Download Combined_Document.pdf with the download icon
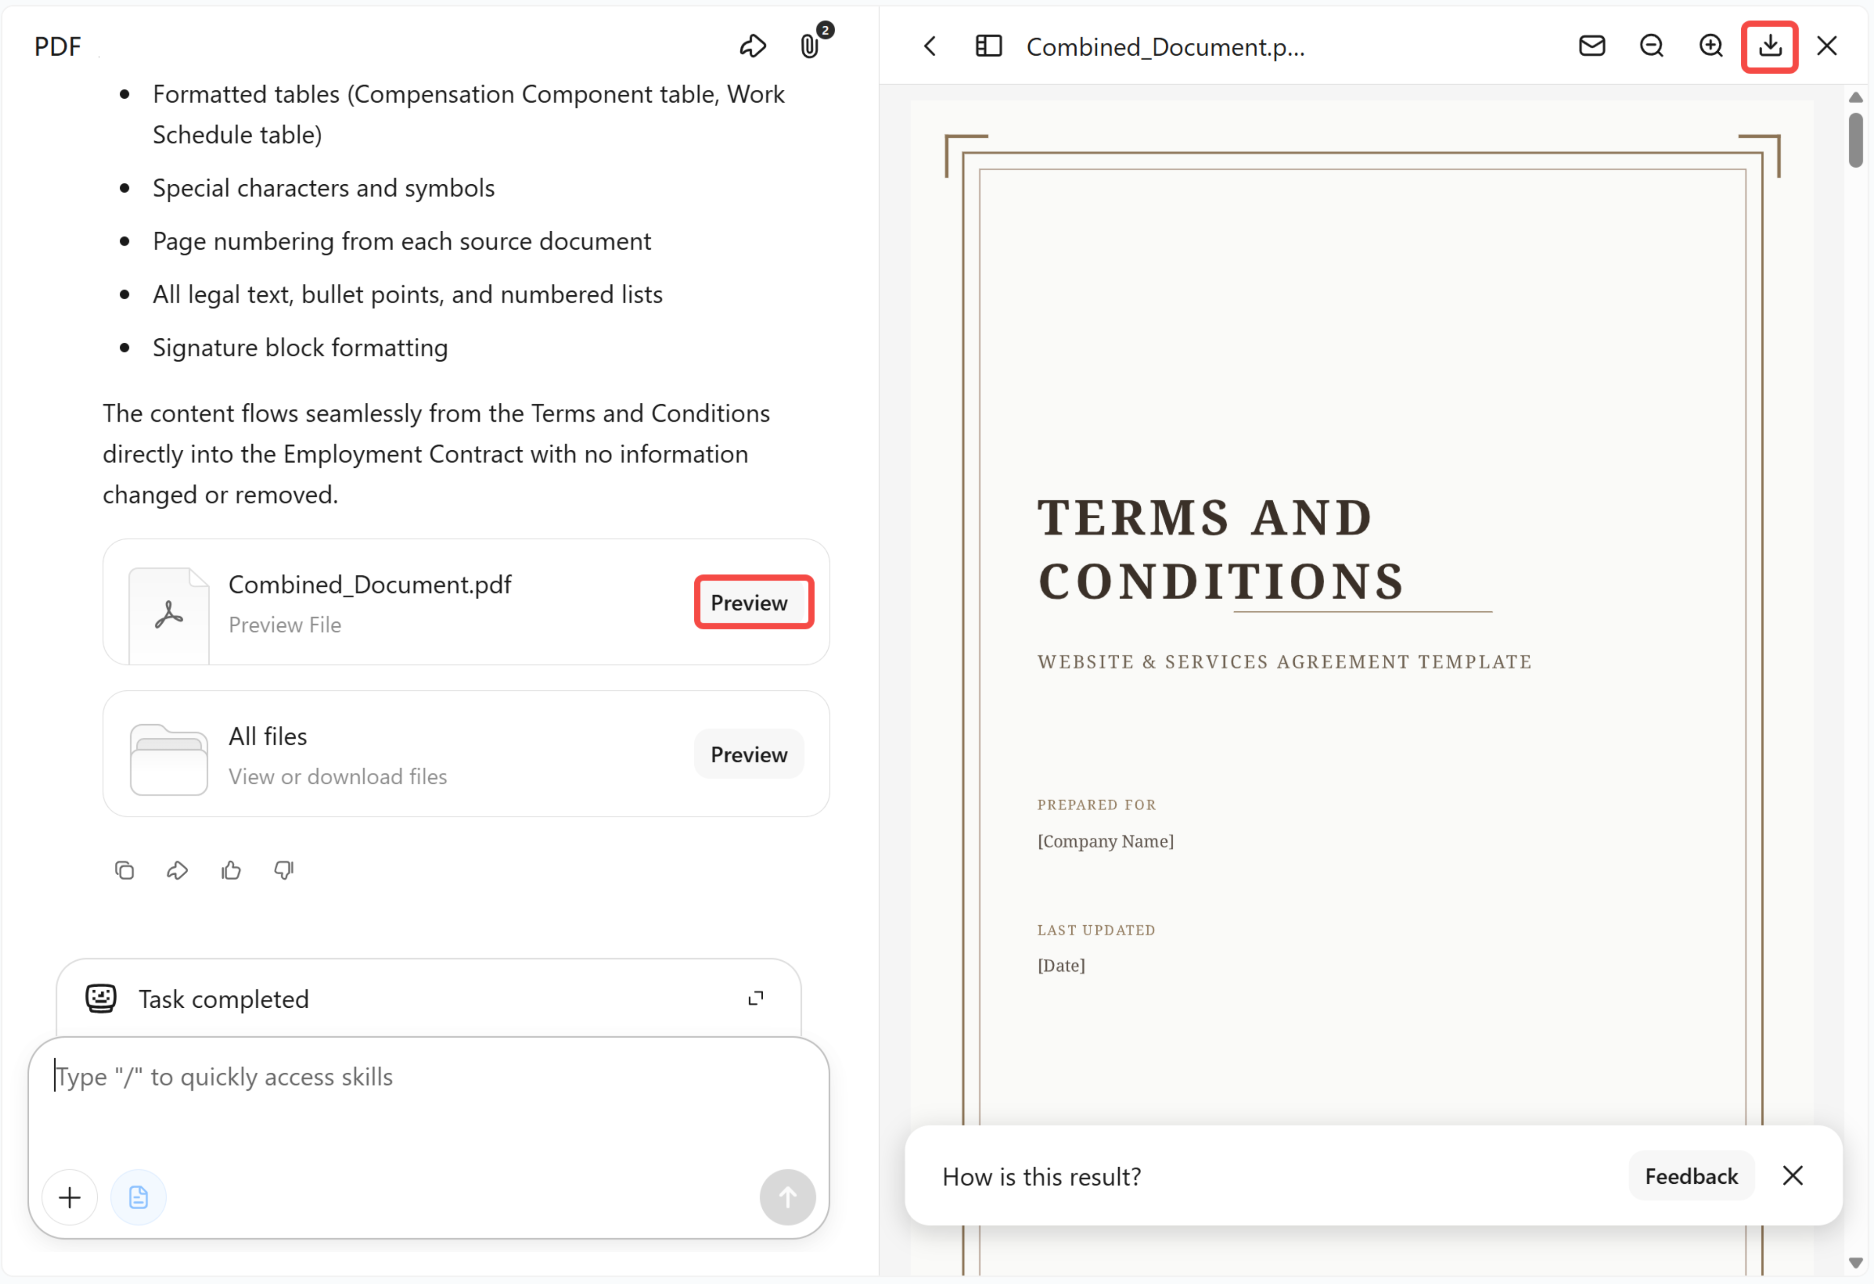This screenshot has height=1284, width=1874. tap(1770, 46)
